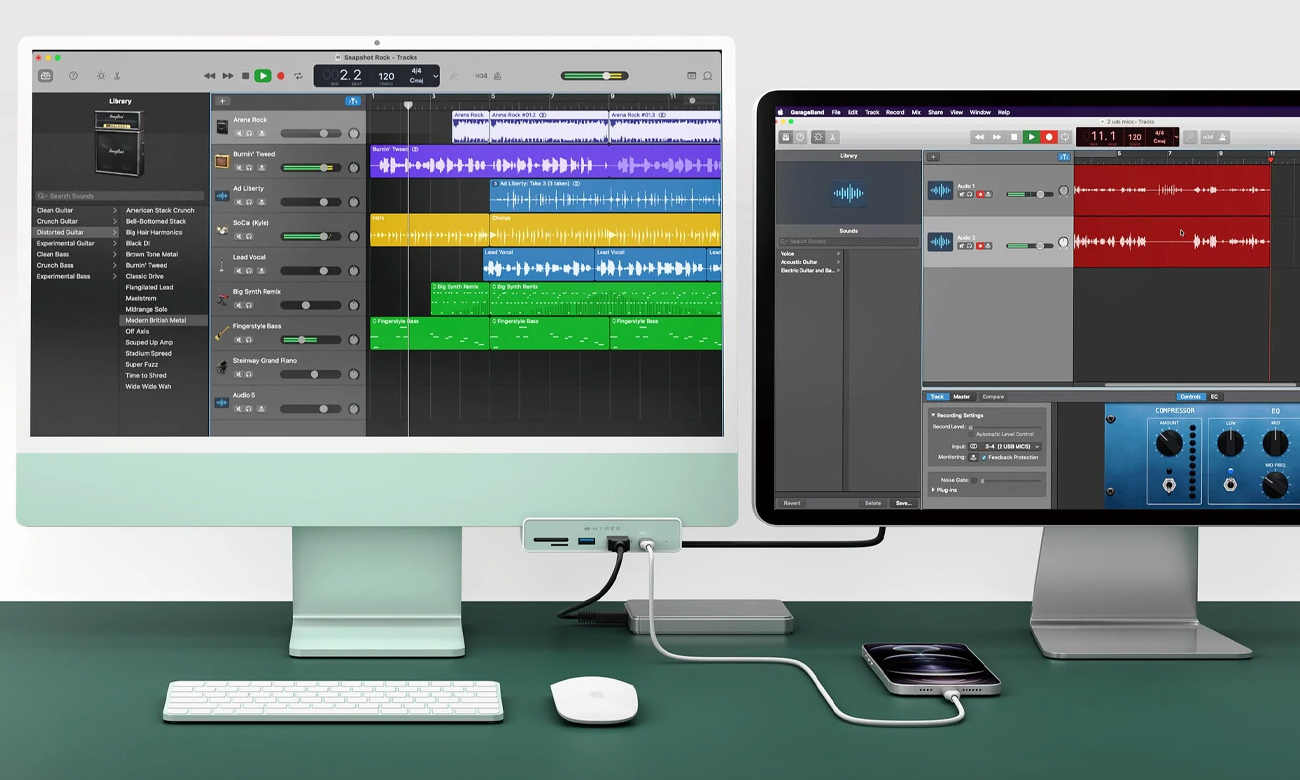Open the Cmaj key signature dropdown
1300x780 pixels.
435,76
